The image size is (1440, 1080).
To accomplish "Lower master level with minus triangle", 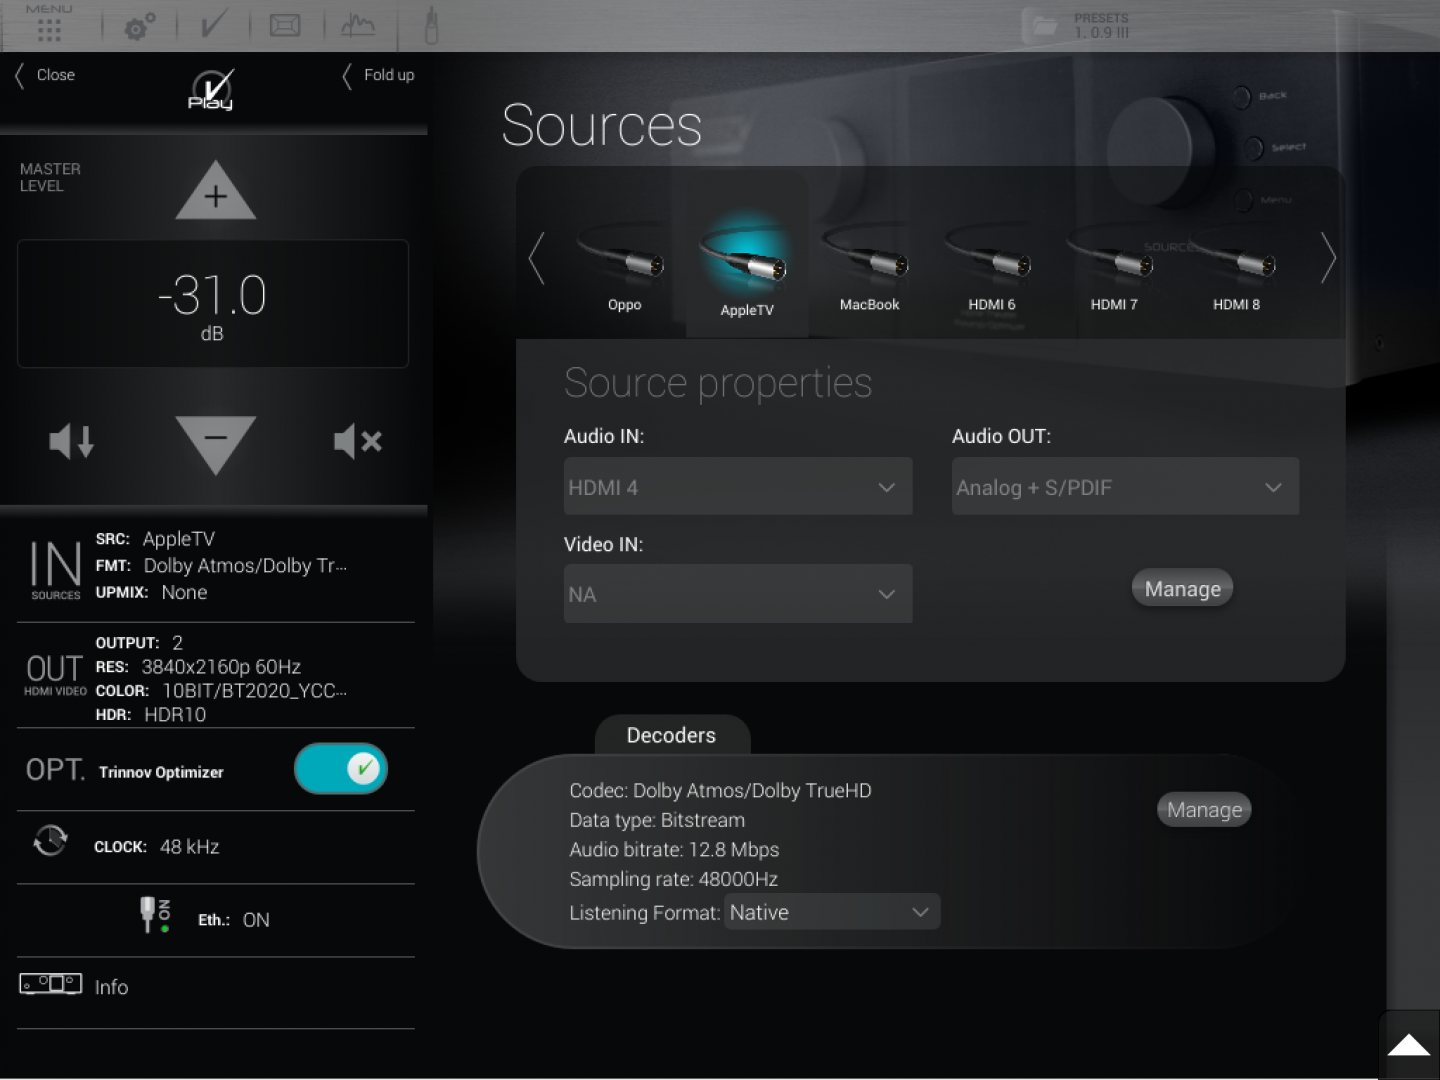I will 215,444.
